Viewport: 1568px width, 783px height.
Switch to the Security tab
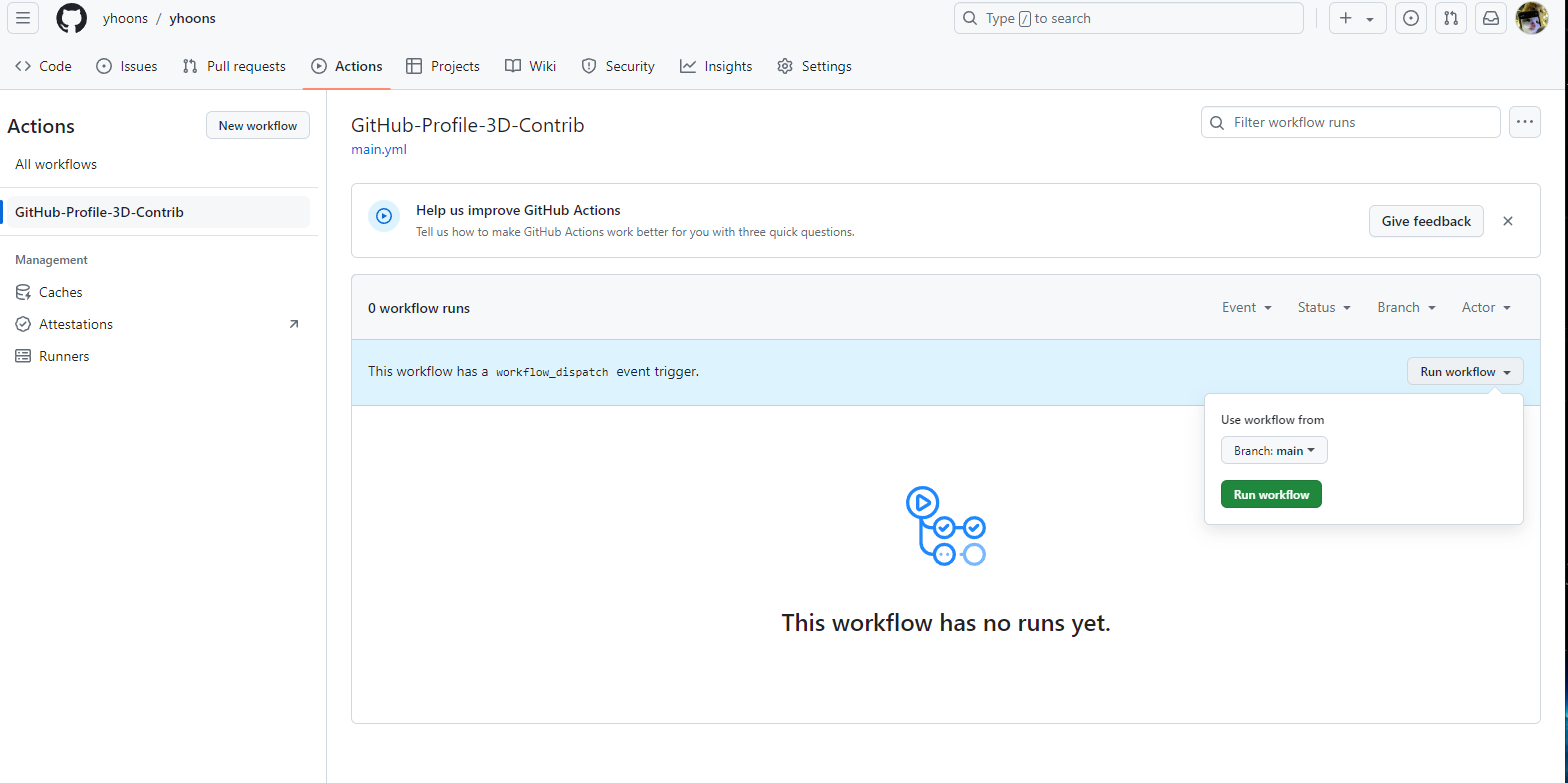[618, 66]
